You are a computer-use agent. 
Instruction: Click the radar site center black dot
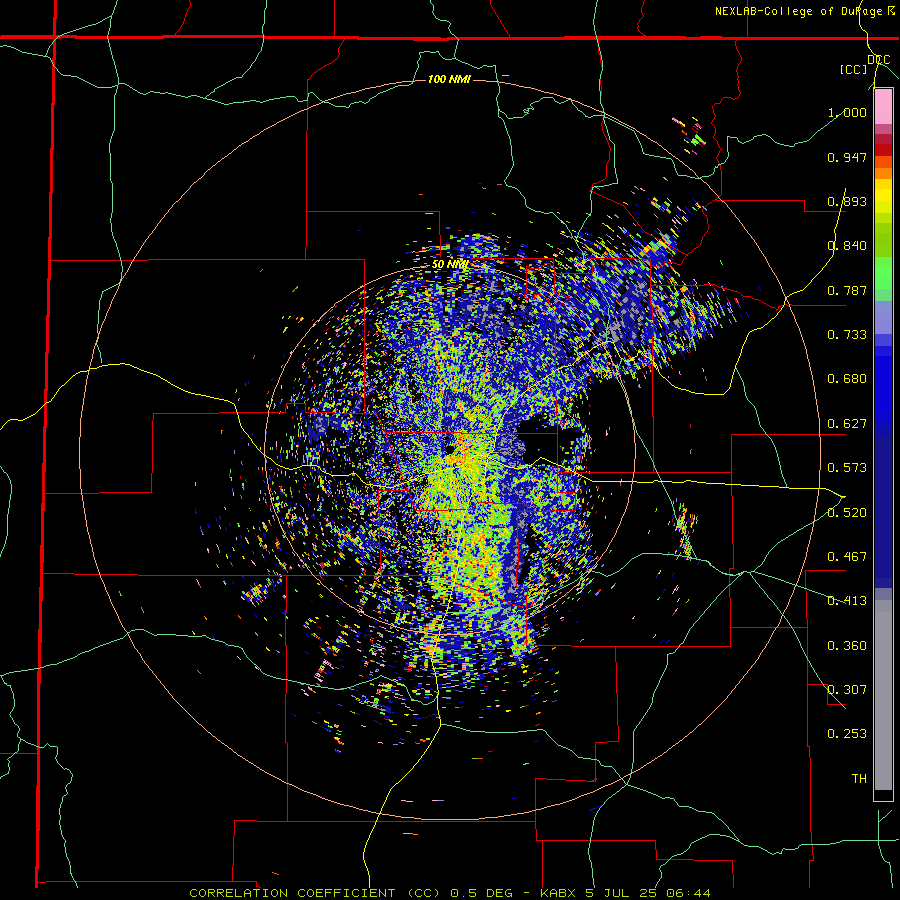(x=451, y=448)
